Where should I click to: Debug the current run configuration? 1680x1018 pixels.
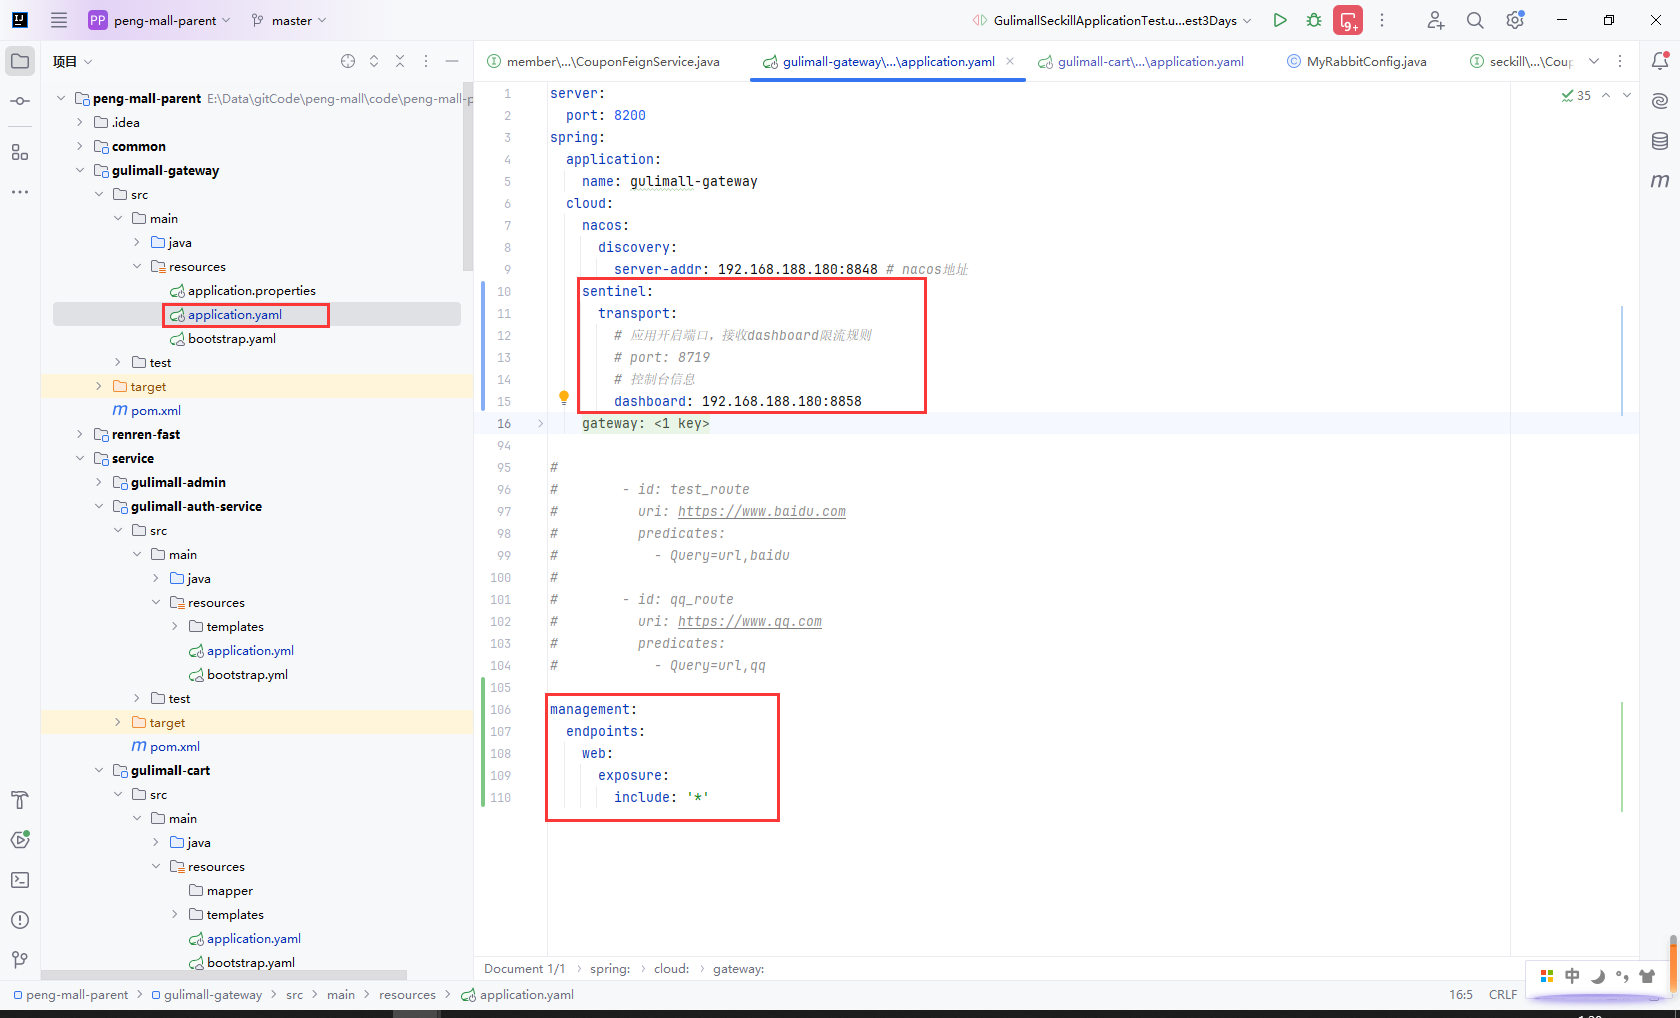[1314, 20]
